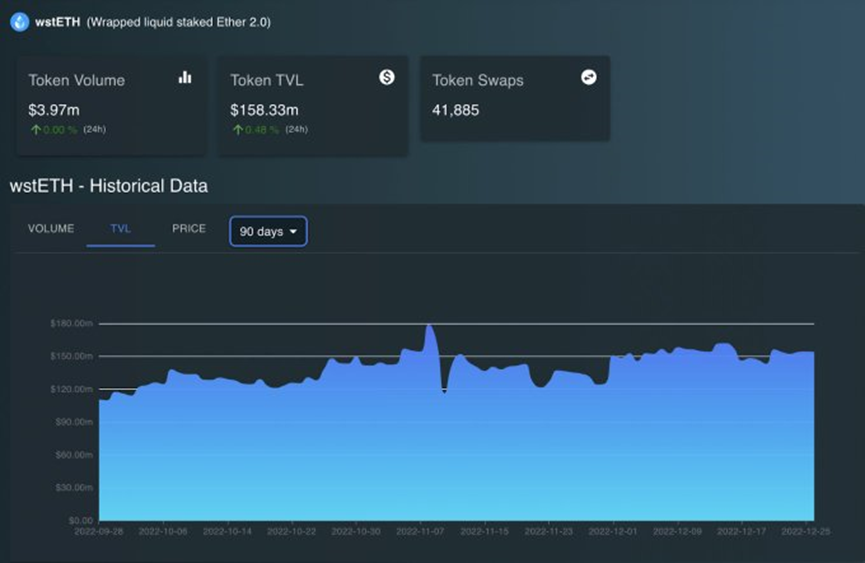
Task: Click the 2022-12-01 date label on axis
Action: [x=612, y=531]
